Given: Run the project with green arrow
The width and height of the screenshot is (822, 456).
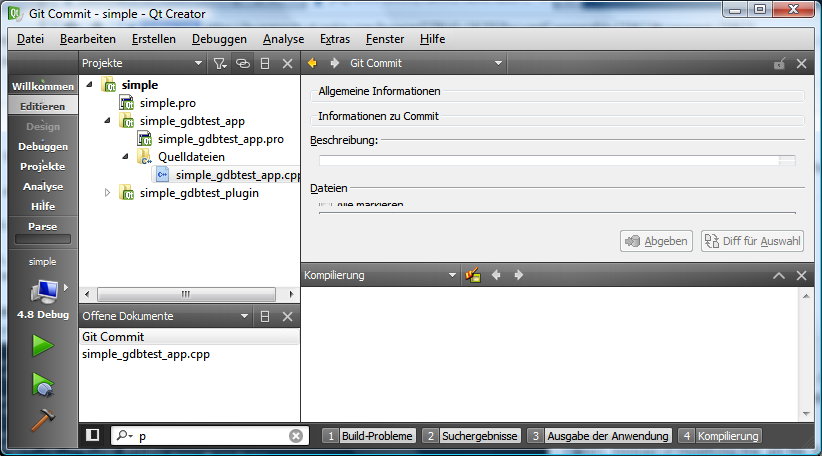Looking at the screenshot, I should (x=43, y=346).
